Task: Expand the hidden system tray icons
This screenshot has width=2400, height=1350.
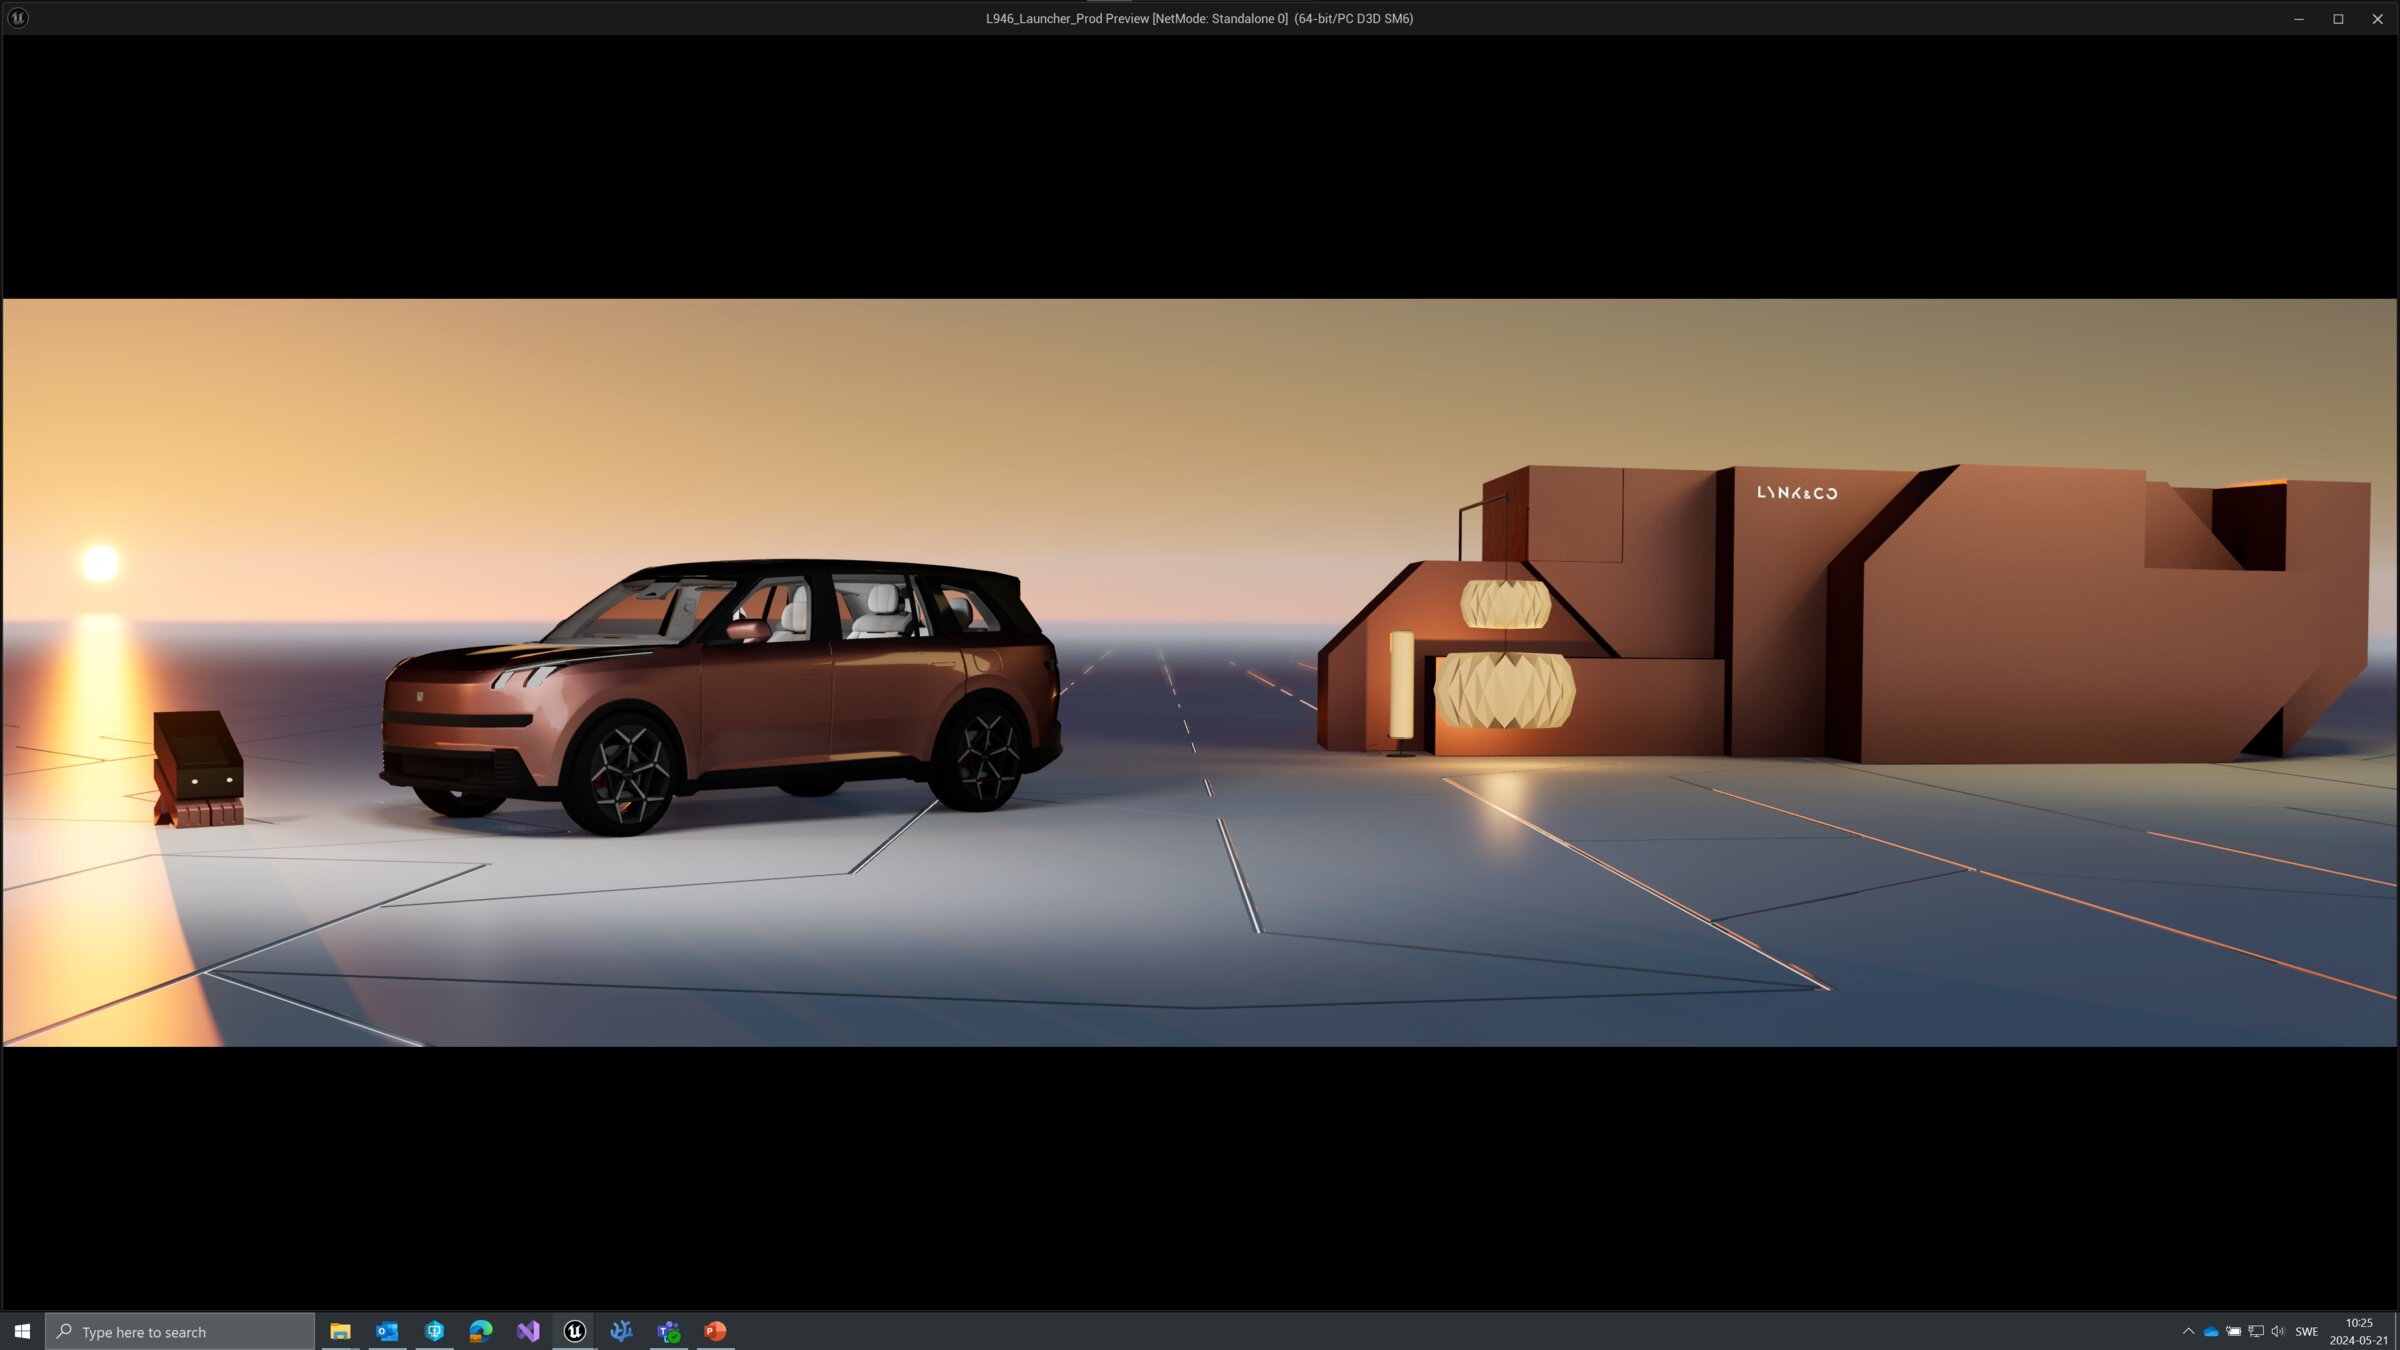Action: (2188, 1331)
